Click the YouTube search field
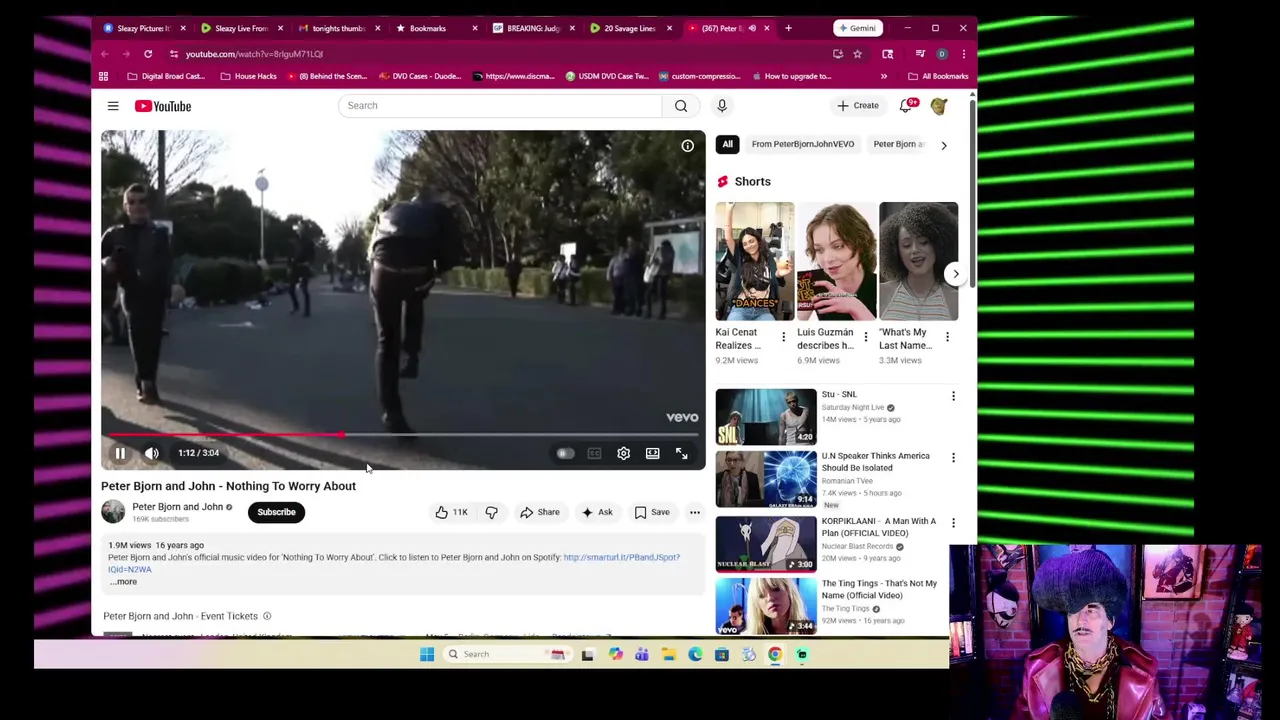Screen dimensions: 1280x720 500,106
